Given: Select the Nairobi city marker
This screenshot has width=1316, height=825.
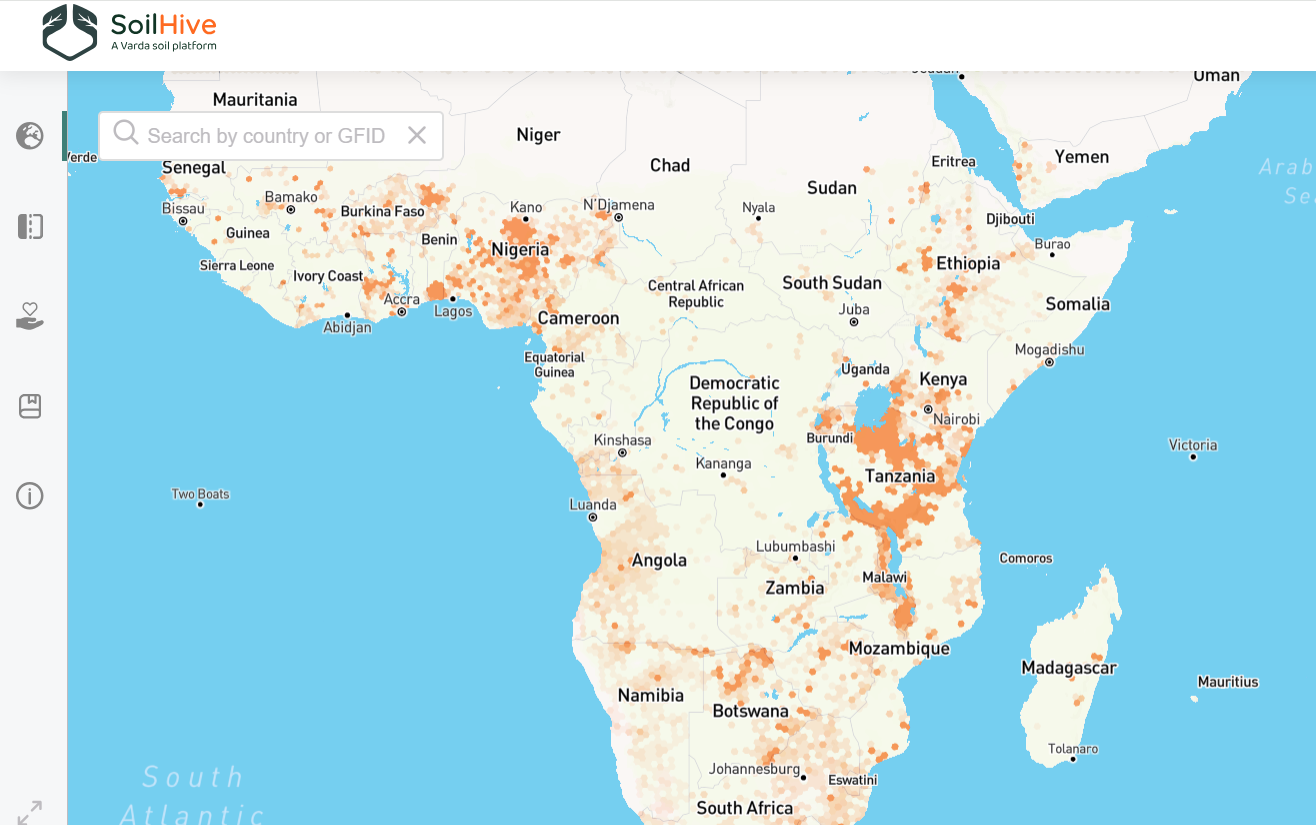Looking at the screenshot, I should [928, 409].
